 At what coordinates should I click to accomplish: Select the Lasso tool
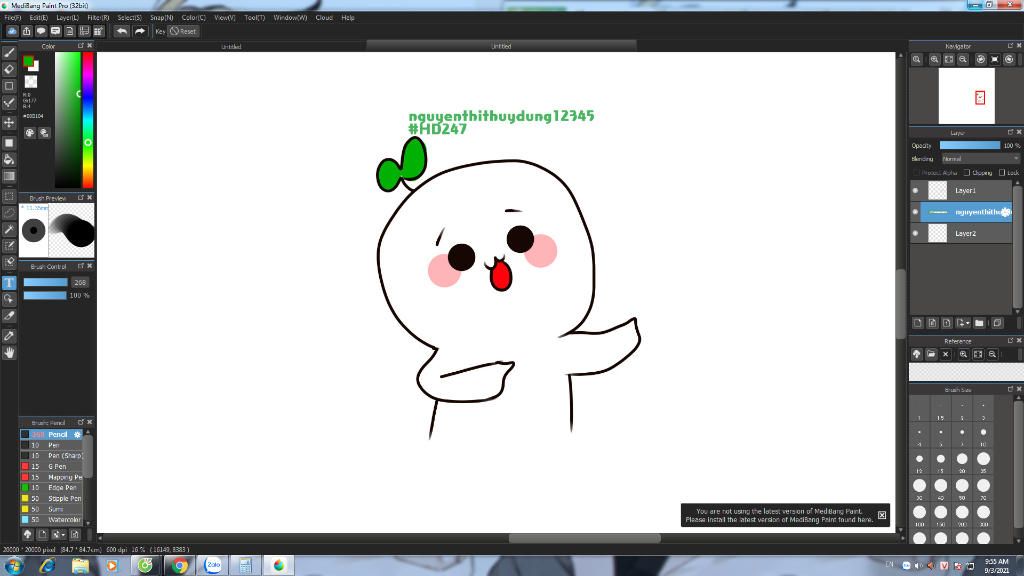pyautogui.click(x=9, y=212)
